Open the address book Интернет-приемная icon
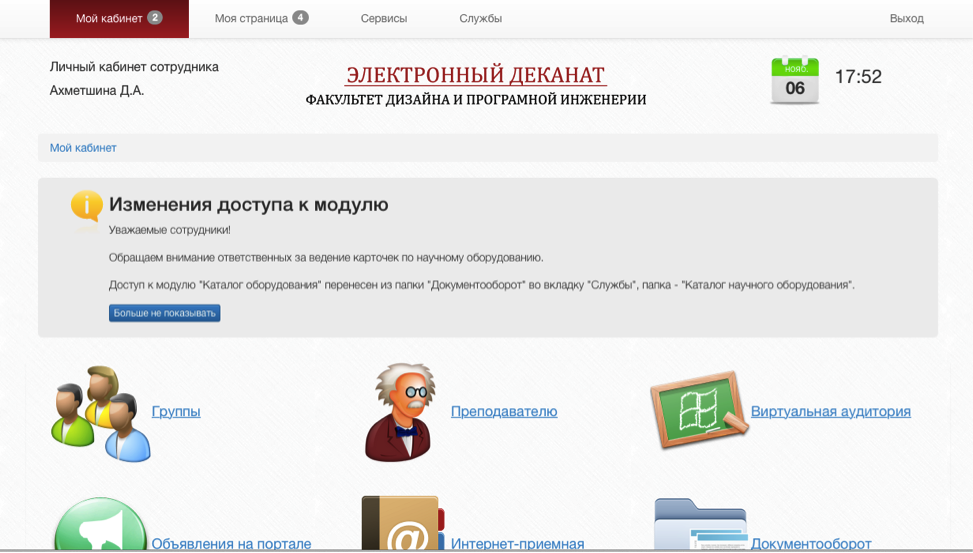The image size is (973, 553). pos(403,523)
